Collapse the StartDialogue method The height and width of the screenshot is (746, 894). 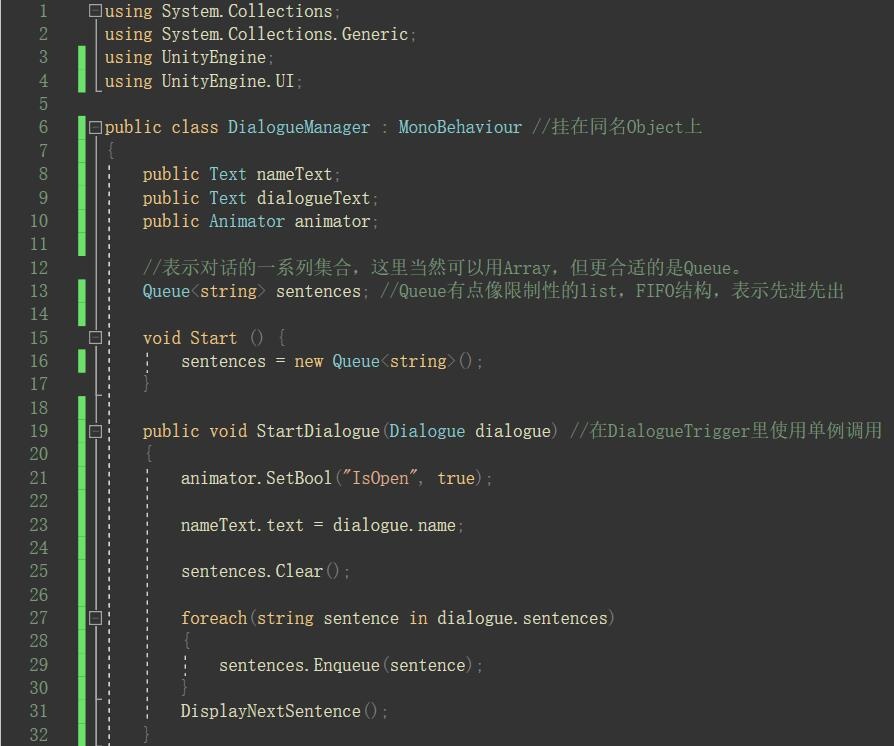click(x=96, y=431)
